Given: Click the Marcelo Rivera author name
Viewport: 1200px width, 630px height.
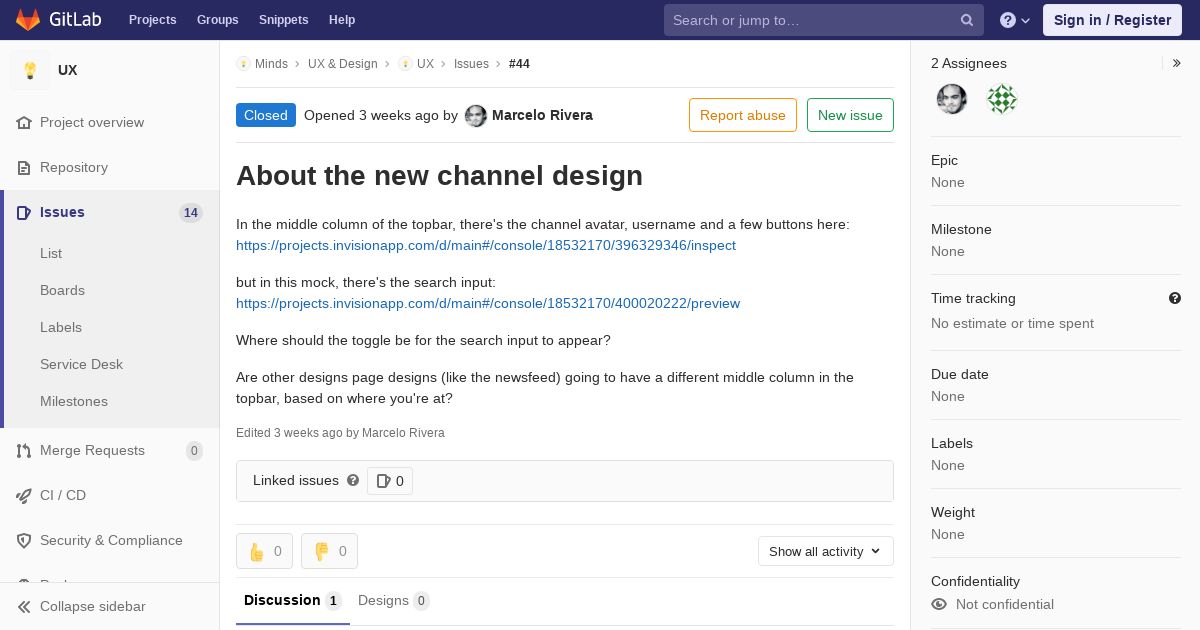Looking at the screenshot, I should [542, 115].
